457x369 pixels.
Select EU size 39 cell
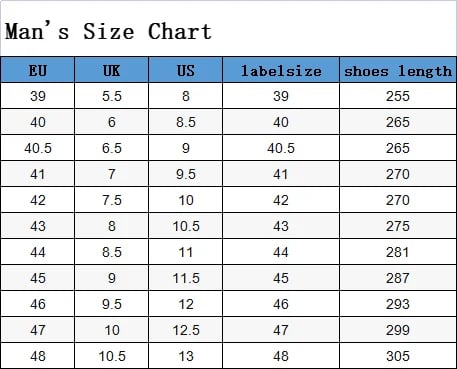(37, 96)
